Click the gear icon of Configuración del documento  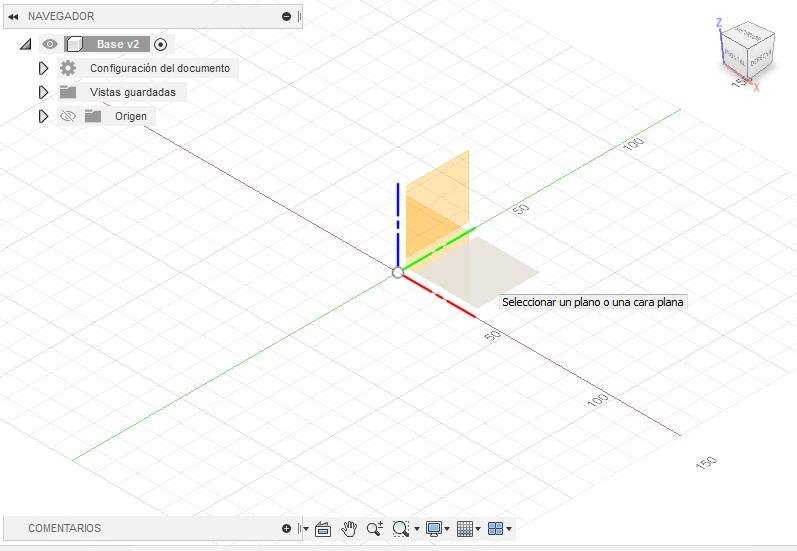pyautogui.click(x=68, y=68)
